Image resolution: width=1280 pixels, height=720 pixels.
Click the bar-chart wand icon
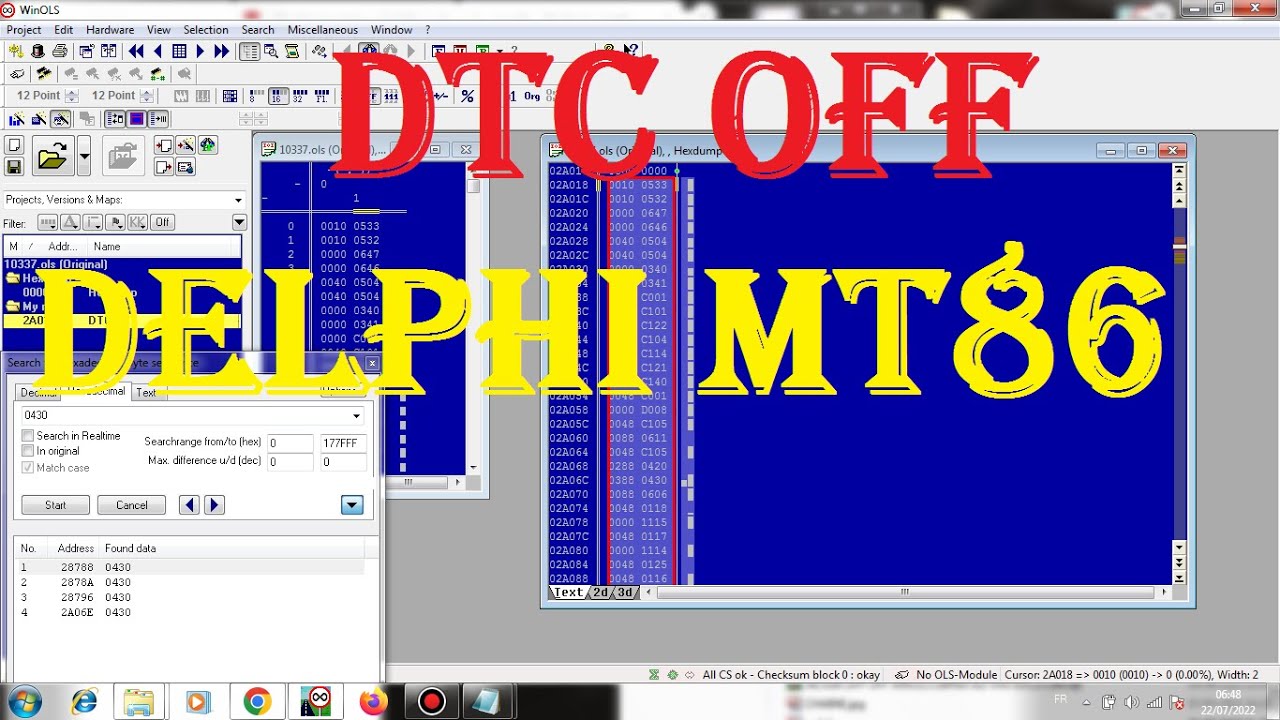[x=16, y=119]
